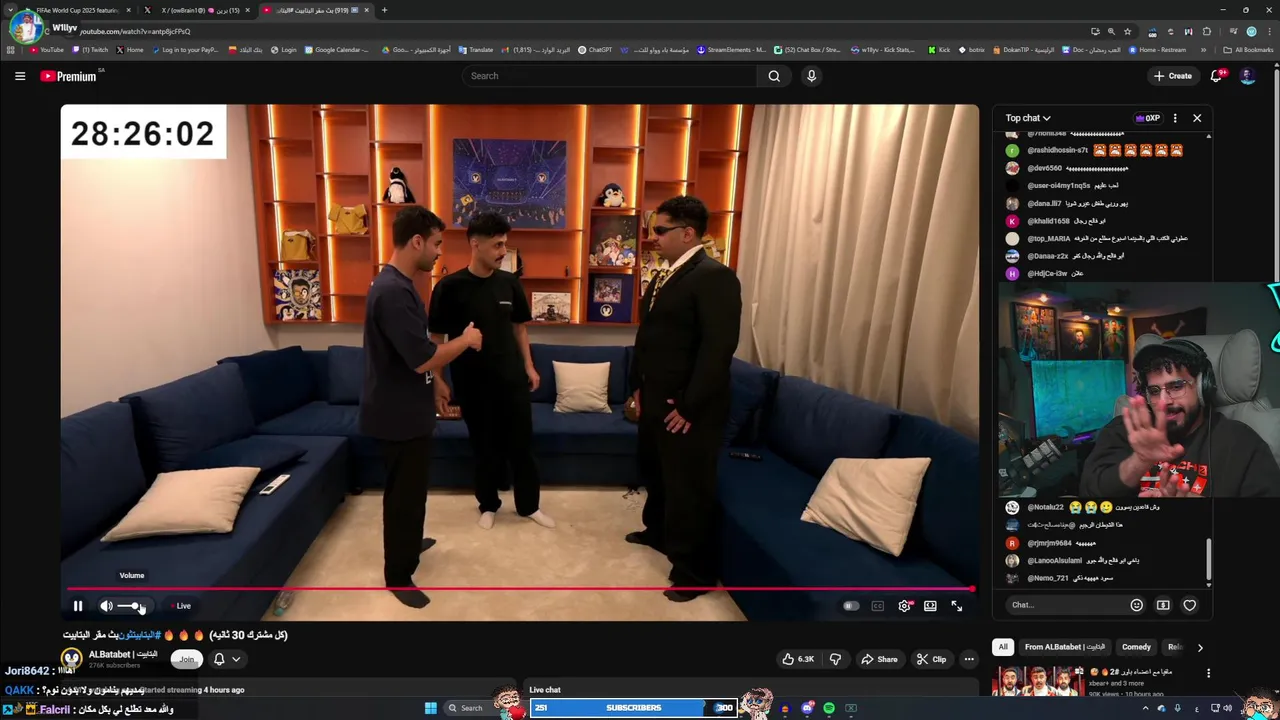This screenshot has width=1280, height=720.
Task: Toggle closed captions CC button
Action: point(877,606)
